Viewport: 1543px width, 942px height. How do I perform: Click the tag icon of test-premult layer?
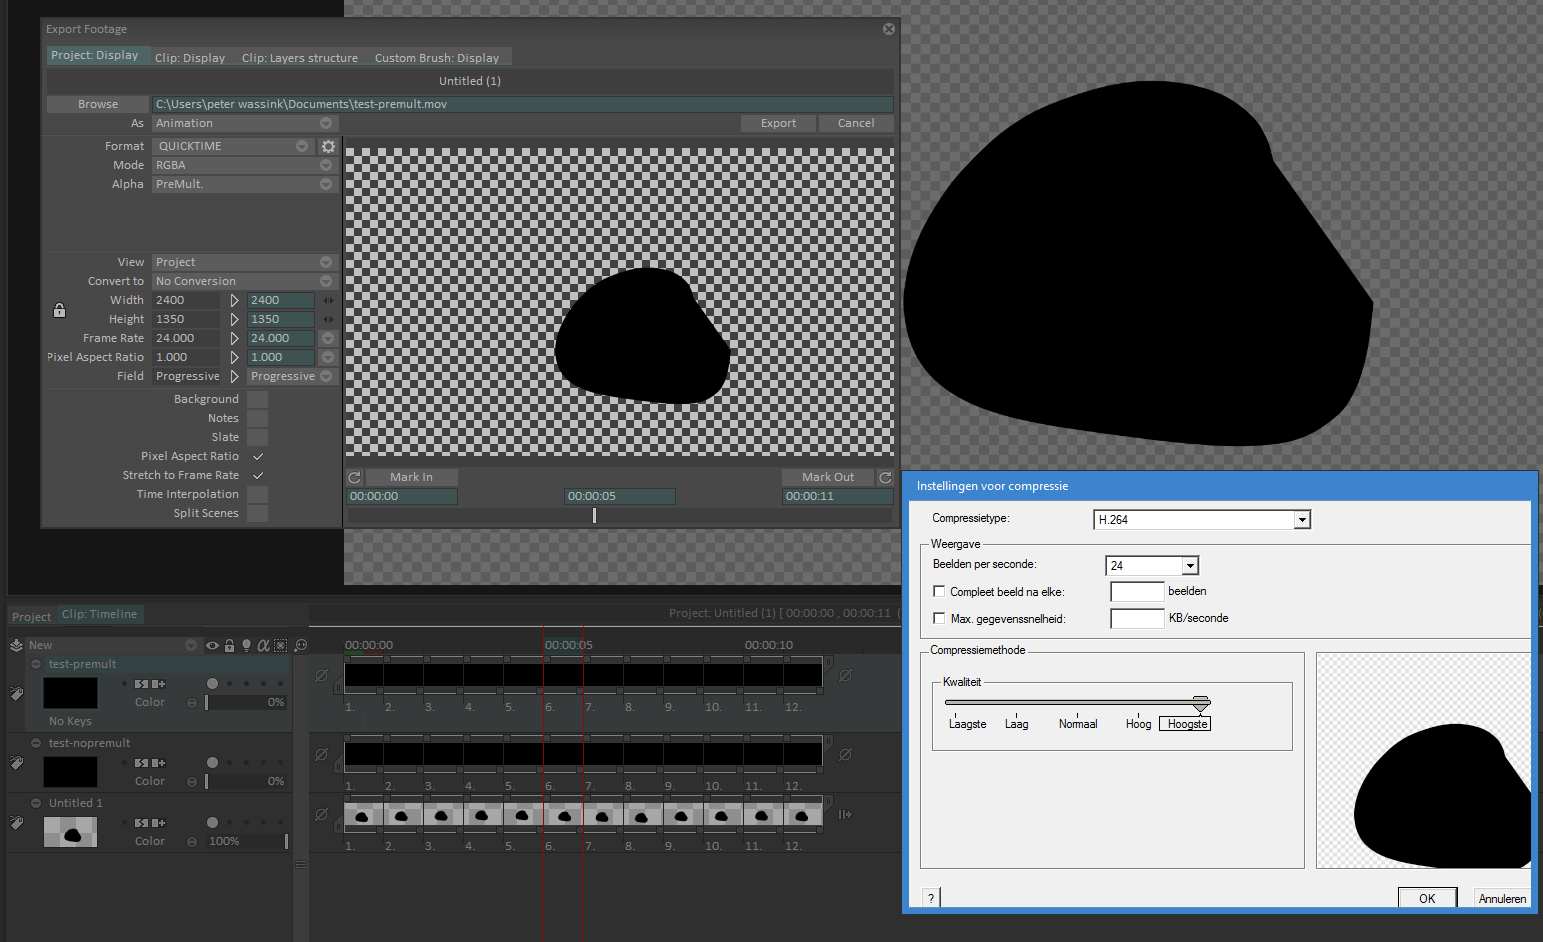(x=16, y=693)
